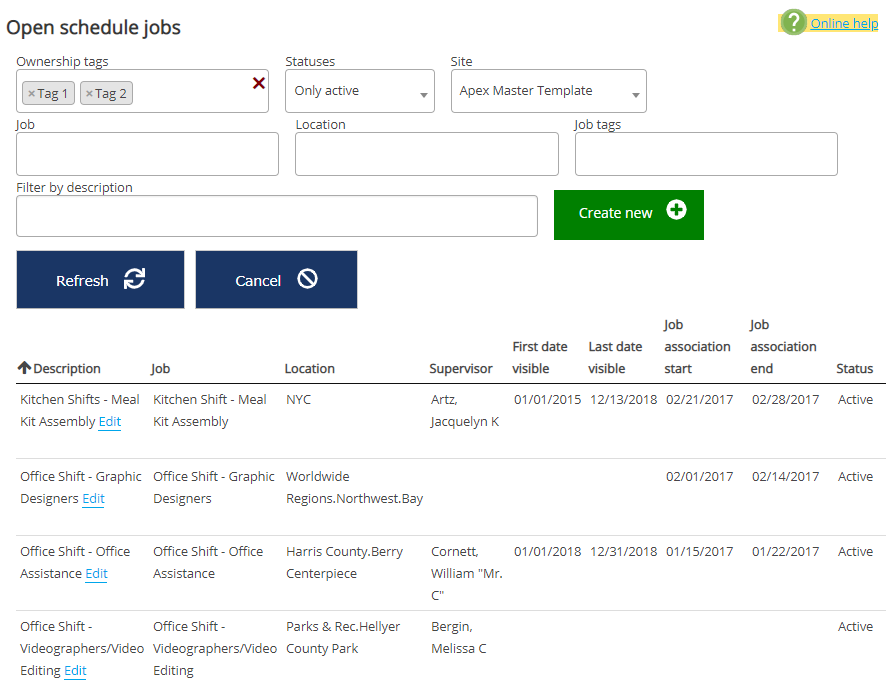This screenshot has width=888, height=700.
Task: Click into the Location filter field
Action: click(x=426, y=154)
